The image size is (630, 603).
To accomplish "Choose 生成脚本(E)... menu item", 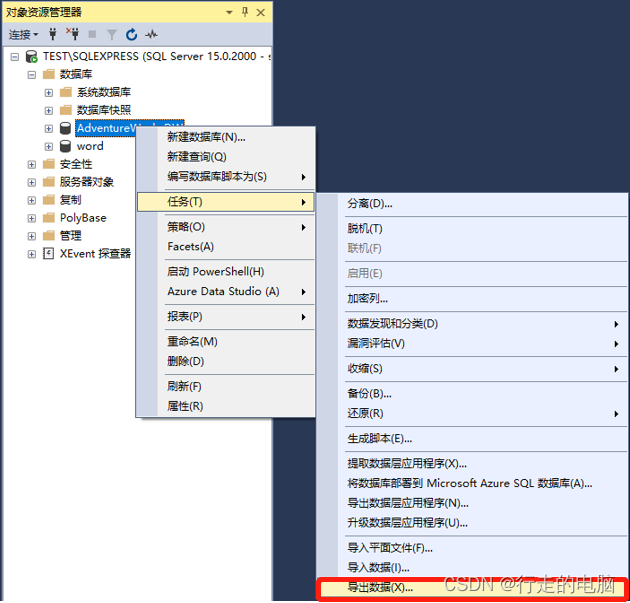I will click(472, 439).
